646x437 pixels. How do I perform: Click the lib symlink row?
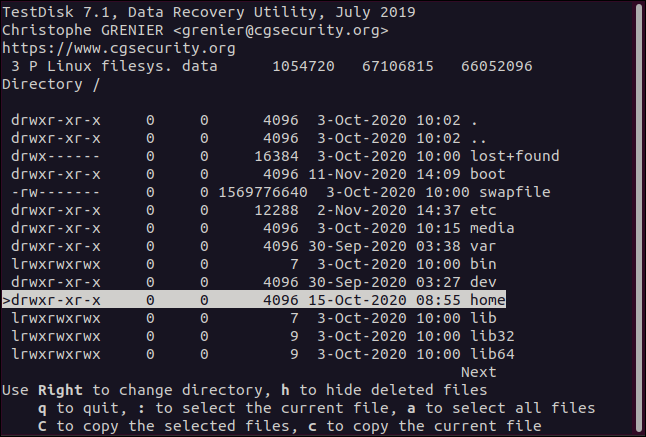pos(483,318)
